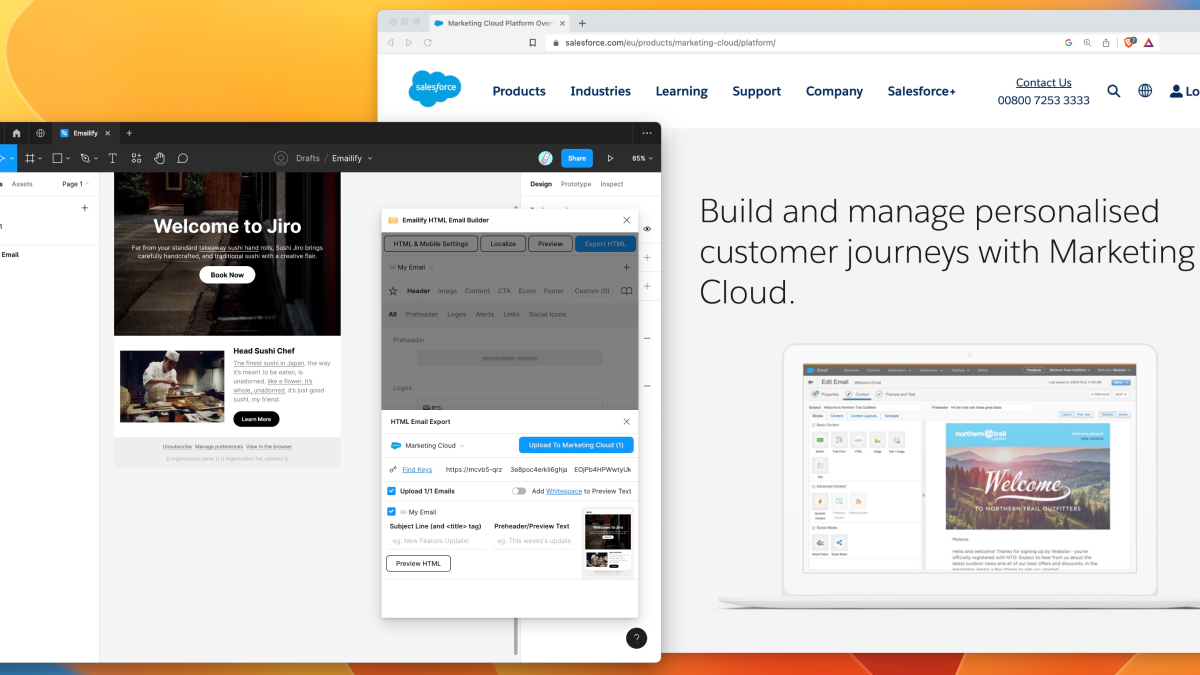This screenshot has height=675, width=1200.
Task: Click the Salesforce region globe icon
Action: tap(1145, 91)
